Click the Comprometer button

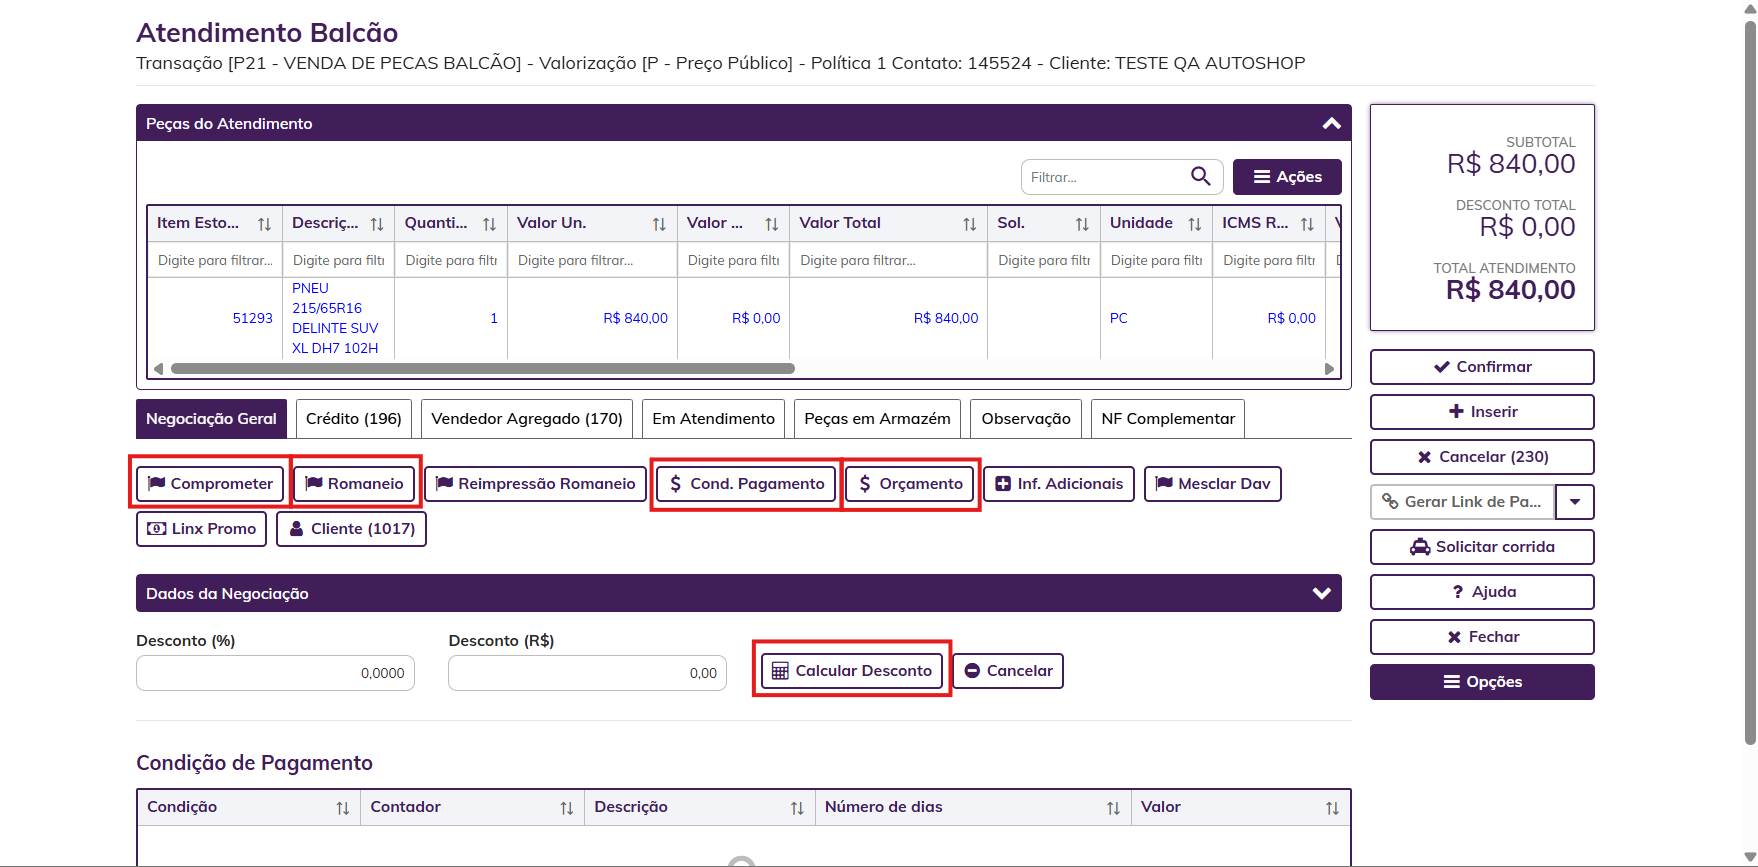(210, 484)
